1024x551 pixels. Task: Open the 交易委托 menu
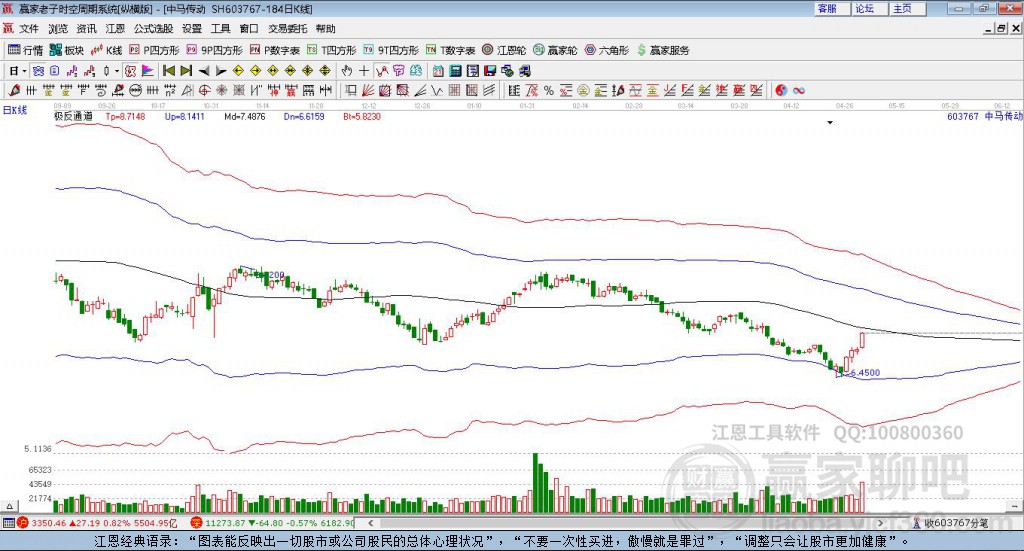pos(287,29)
